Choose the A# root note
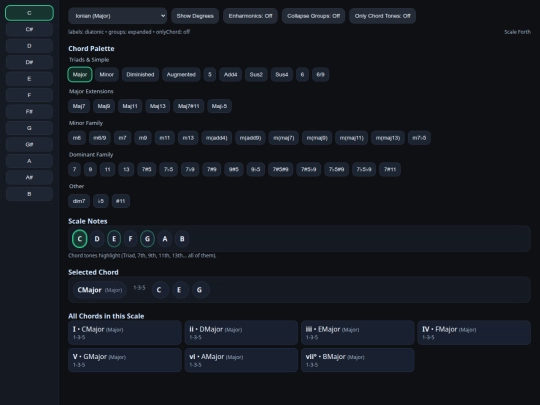The width and height of the screenshot is (540, 405). pyautogui.click(x=29, y=177)
